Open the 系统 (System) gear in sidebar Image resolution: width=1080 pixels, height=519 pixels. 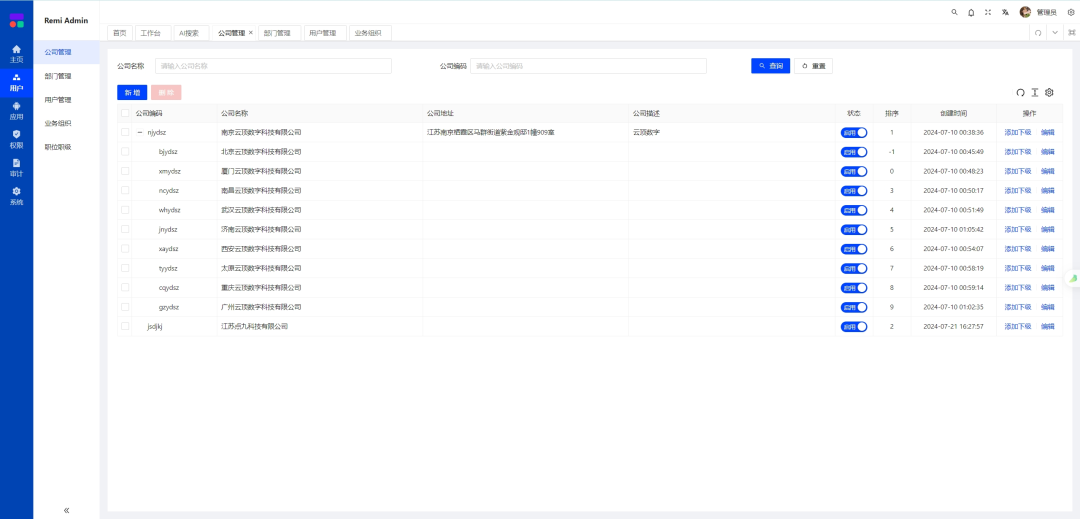pos(16,195)
